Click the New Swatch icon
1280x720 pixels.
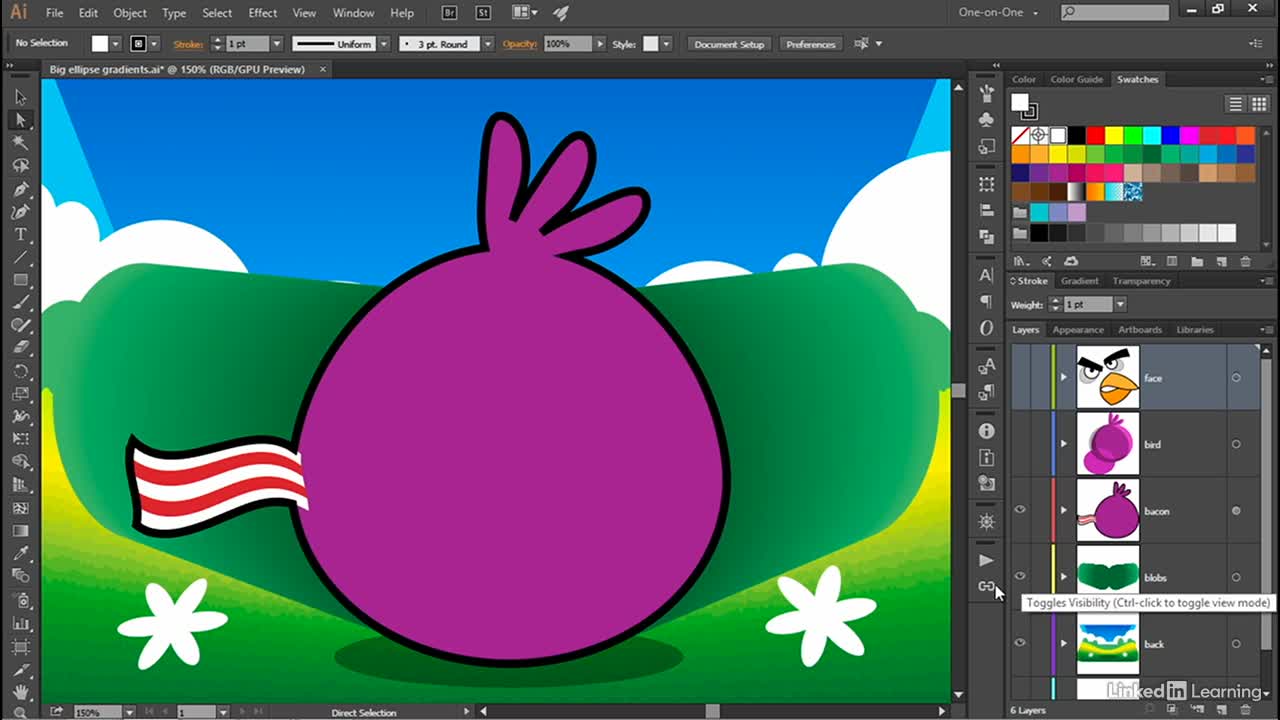[x=1221, y=261]
